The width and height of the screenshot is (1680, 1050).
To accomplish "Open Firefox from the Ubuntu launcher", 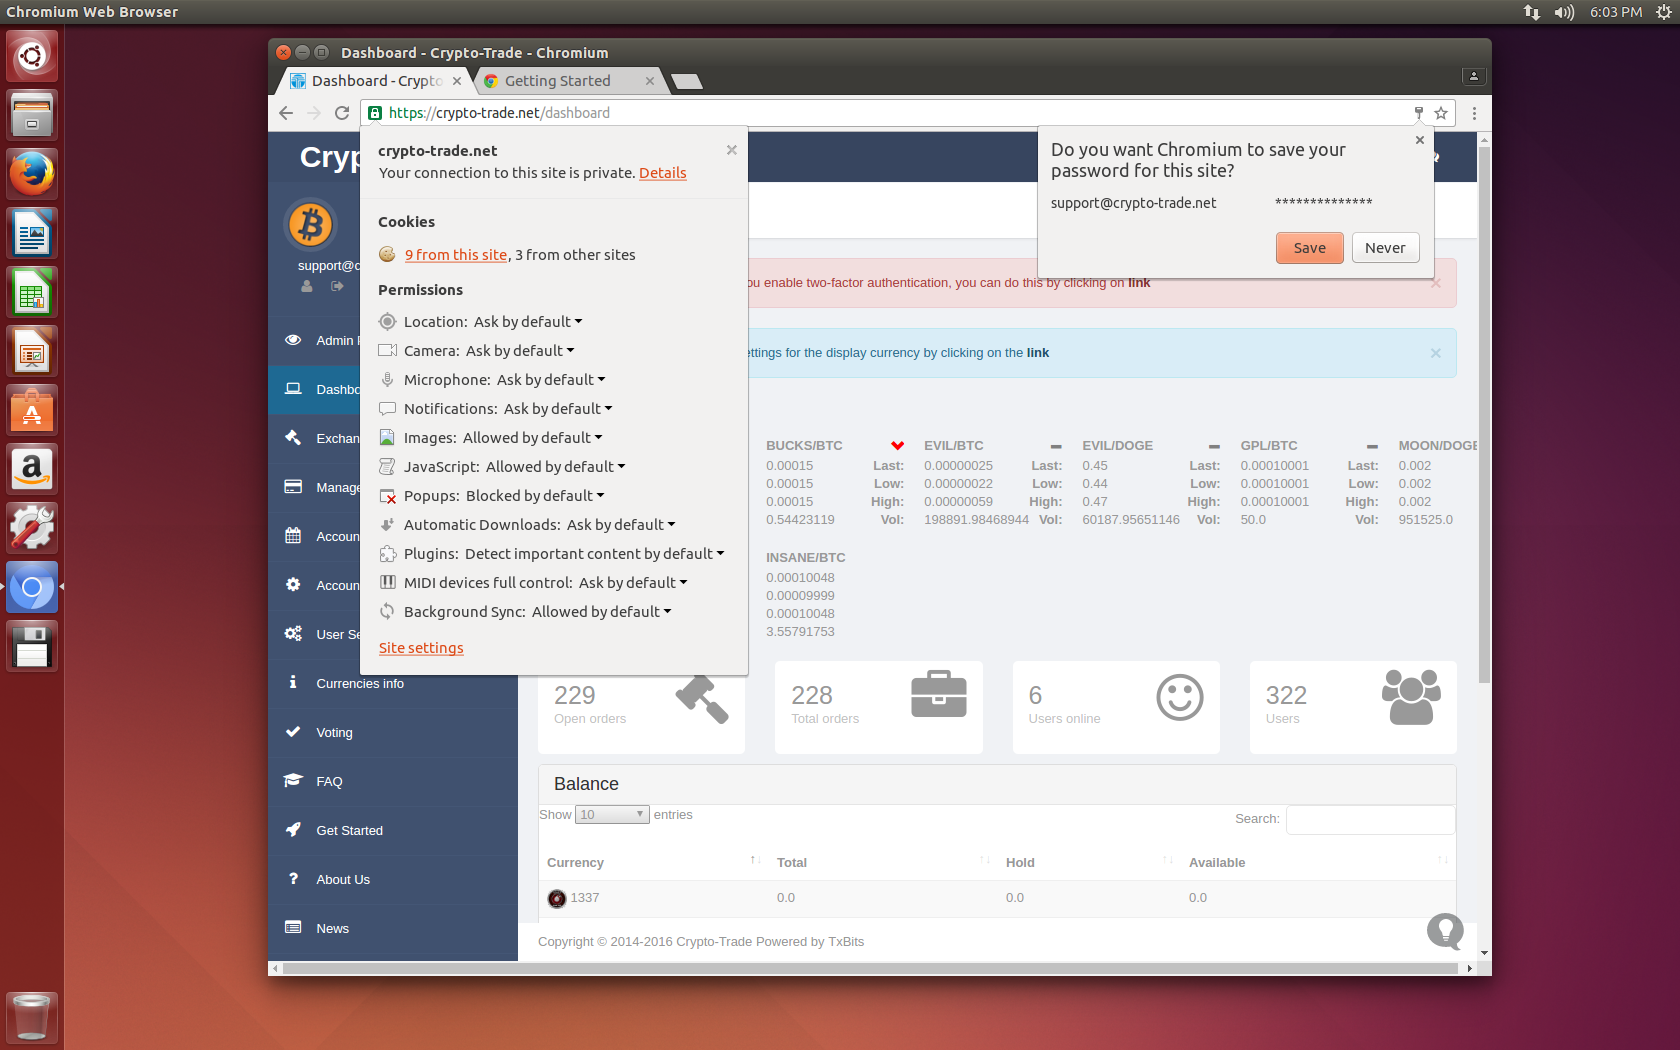I will 32,174.
